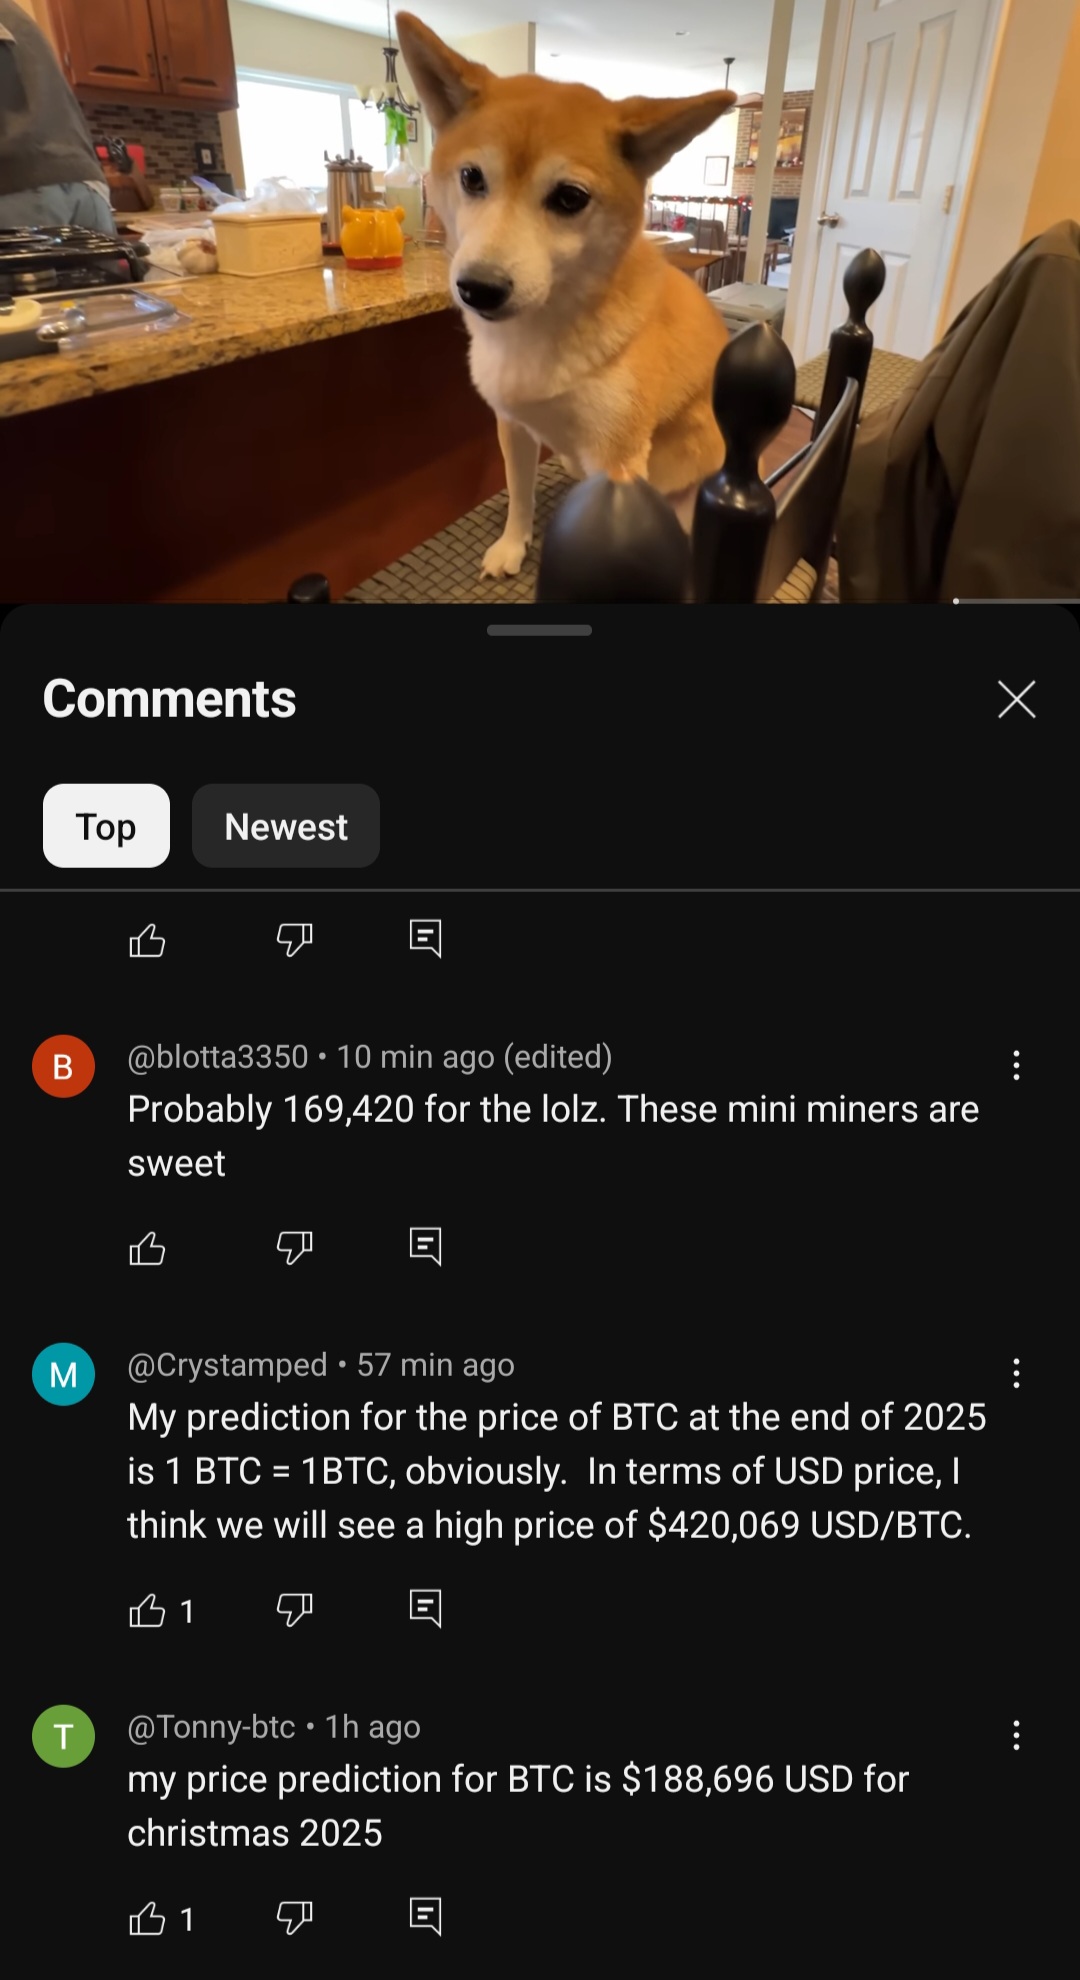Reply to the @blotta3350 comment
This screenshot has height=1980, width=1080.
[425, 1247]
